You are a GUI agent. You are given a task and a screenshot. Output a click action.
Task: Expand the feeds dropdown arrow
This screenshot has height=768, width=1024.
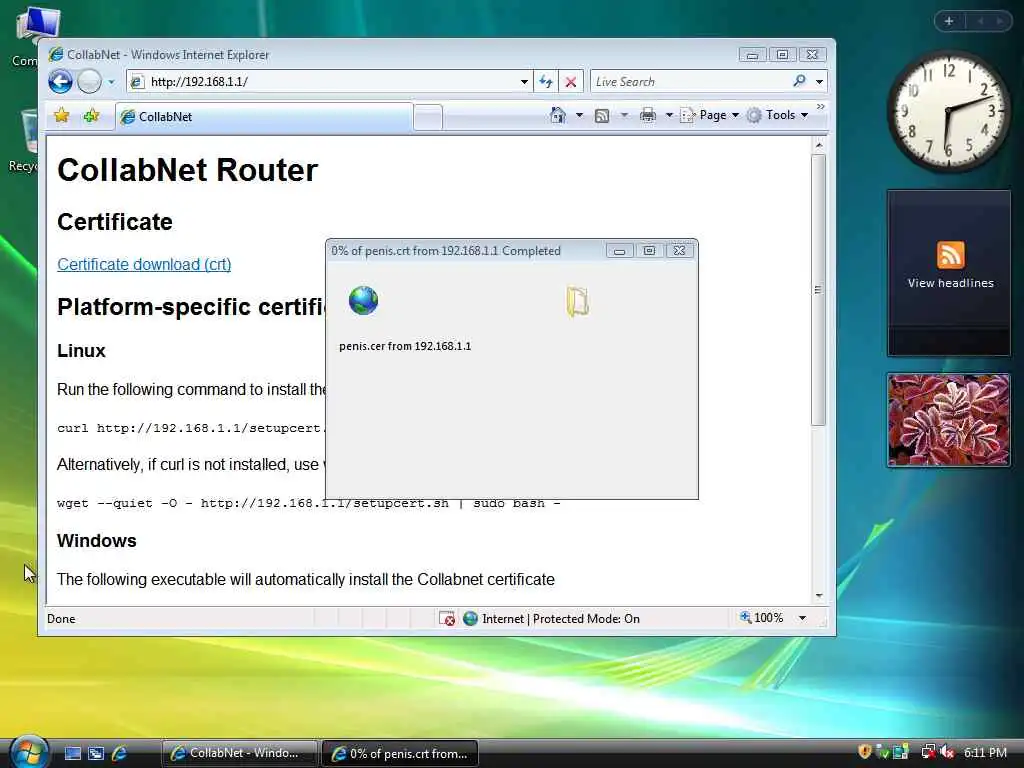click(624, 116)
